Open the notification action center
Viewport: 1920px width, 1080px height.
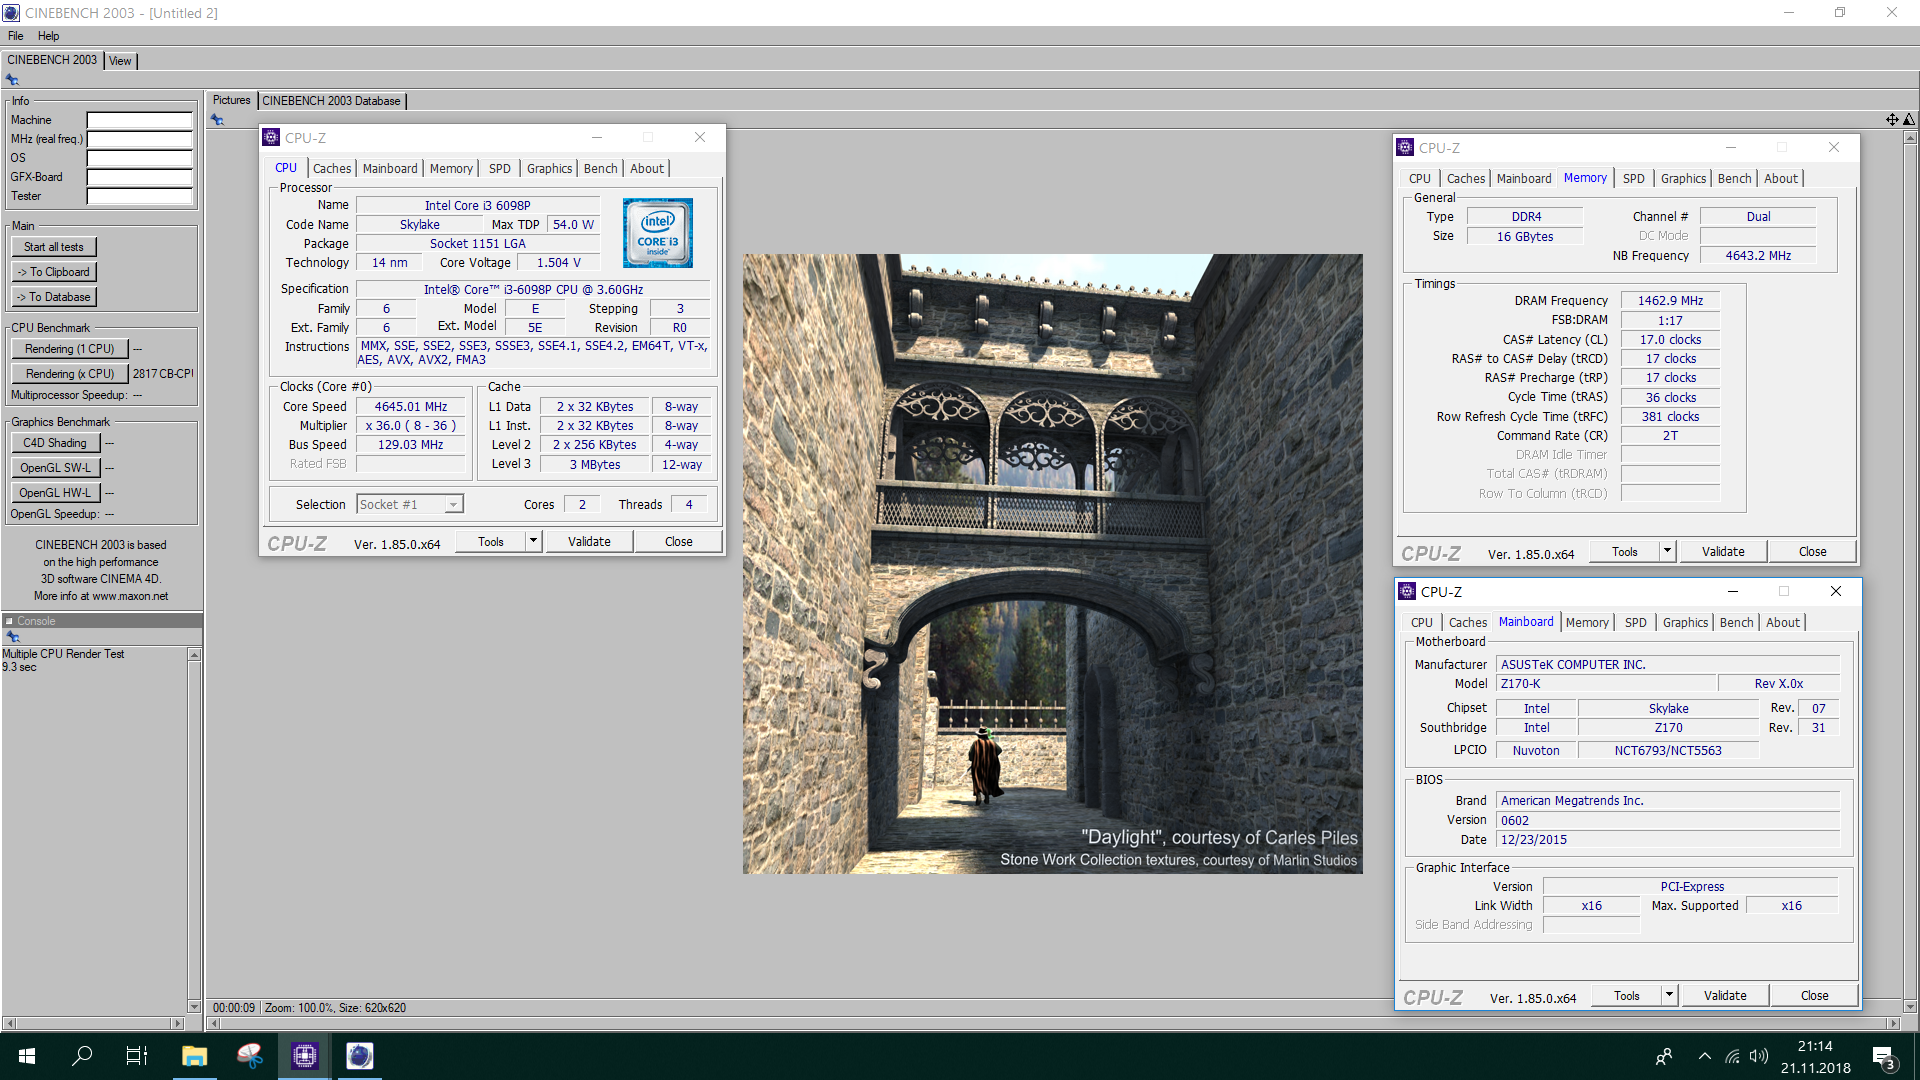coord(1884,1057)
